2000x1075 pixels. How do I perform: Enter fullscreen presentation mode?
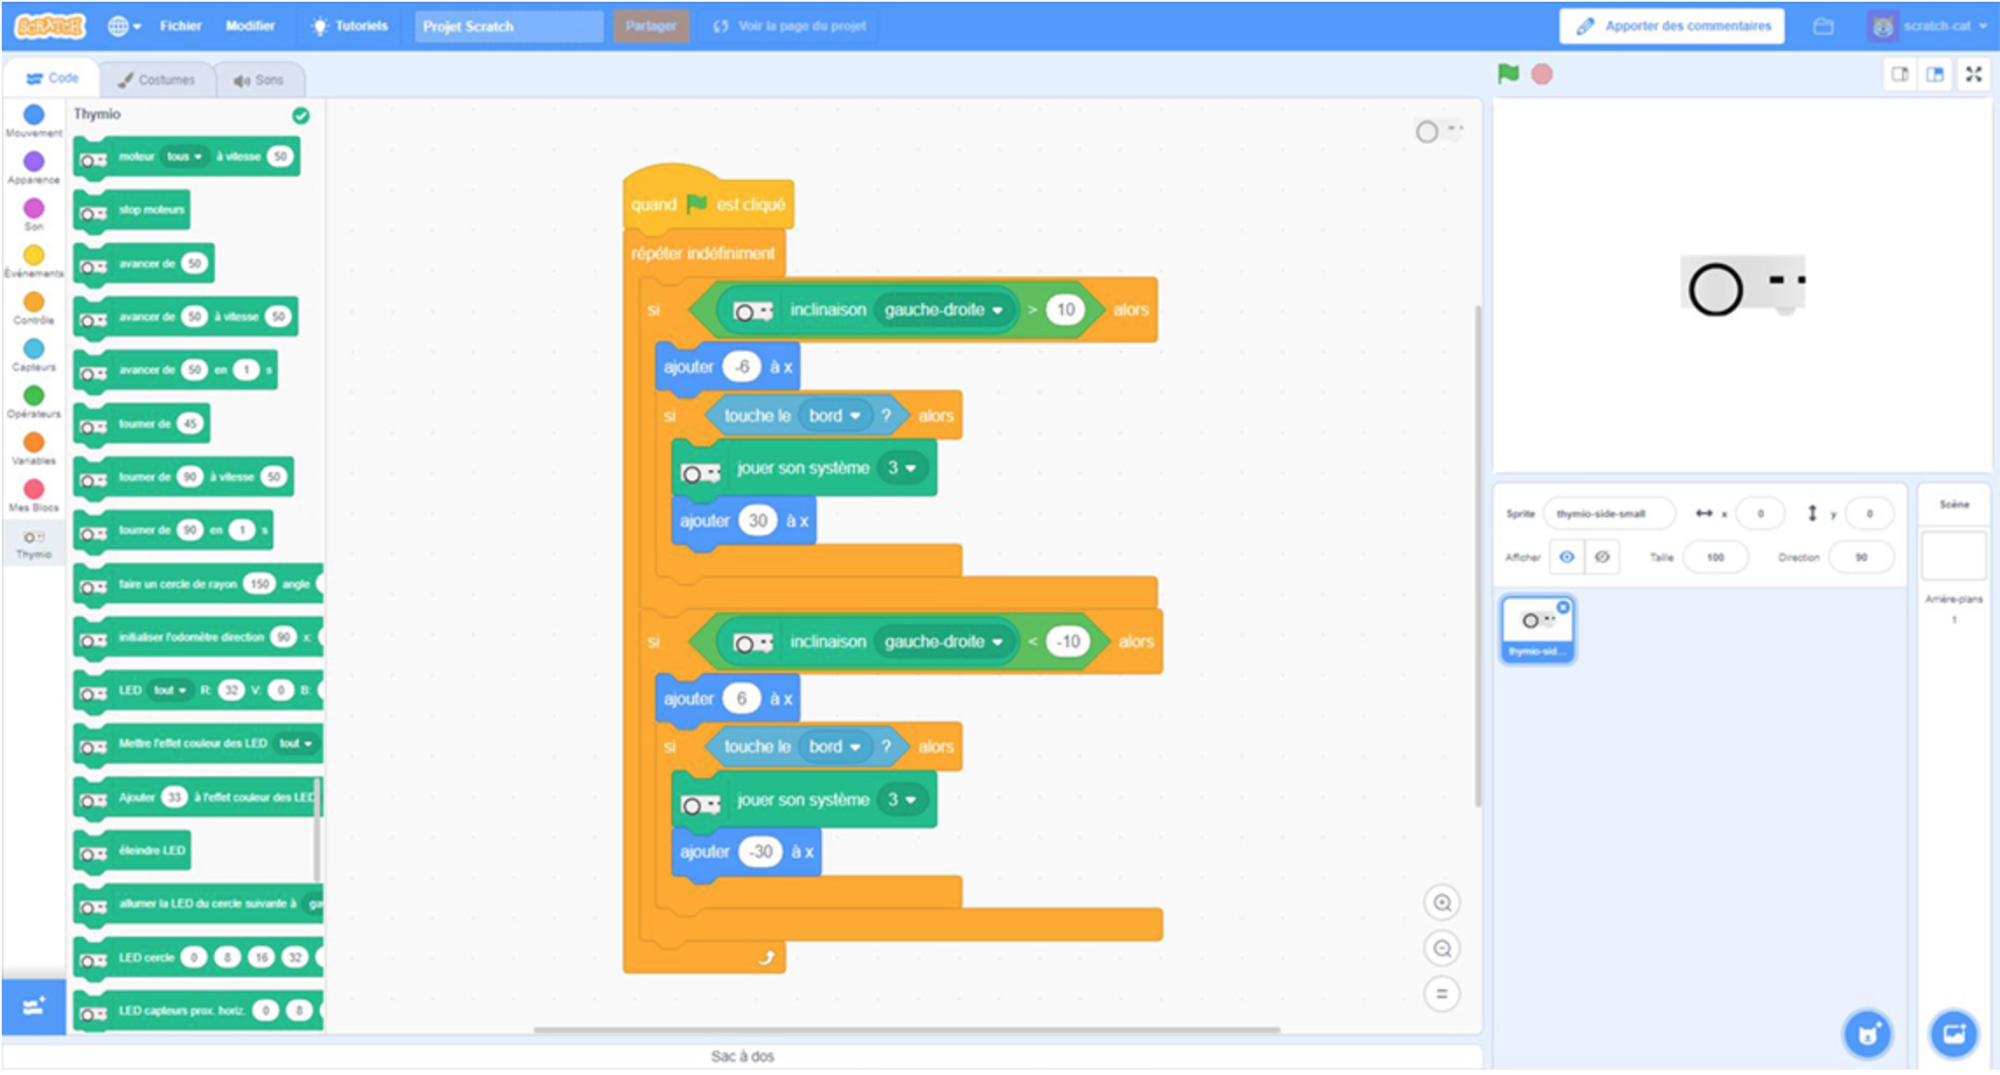(1974, 73)
